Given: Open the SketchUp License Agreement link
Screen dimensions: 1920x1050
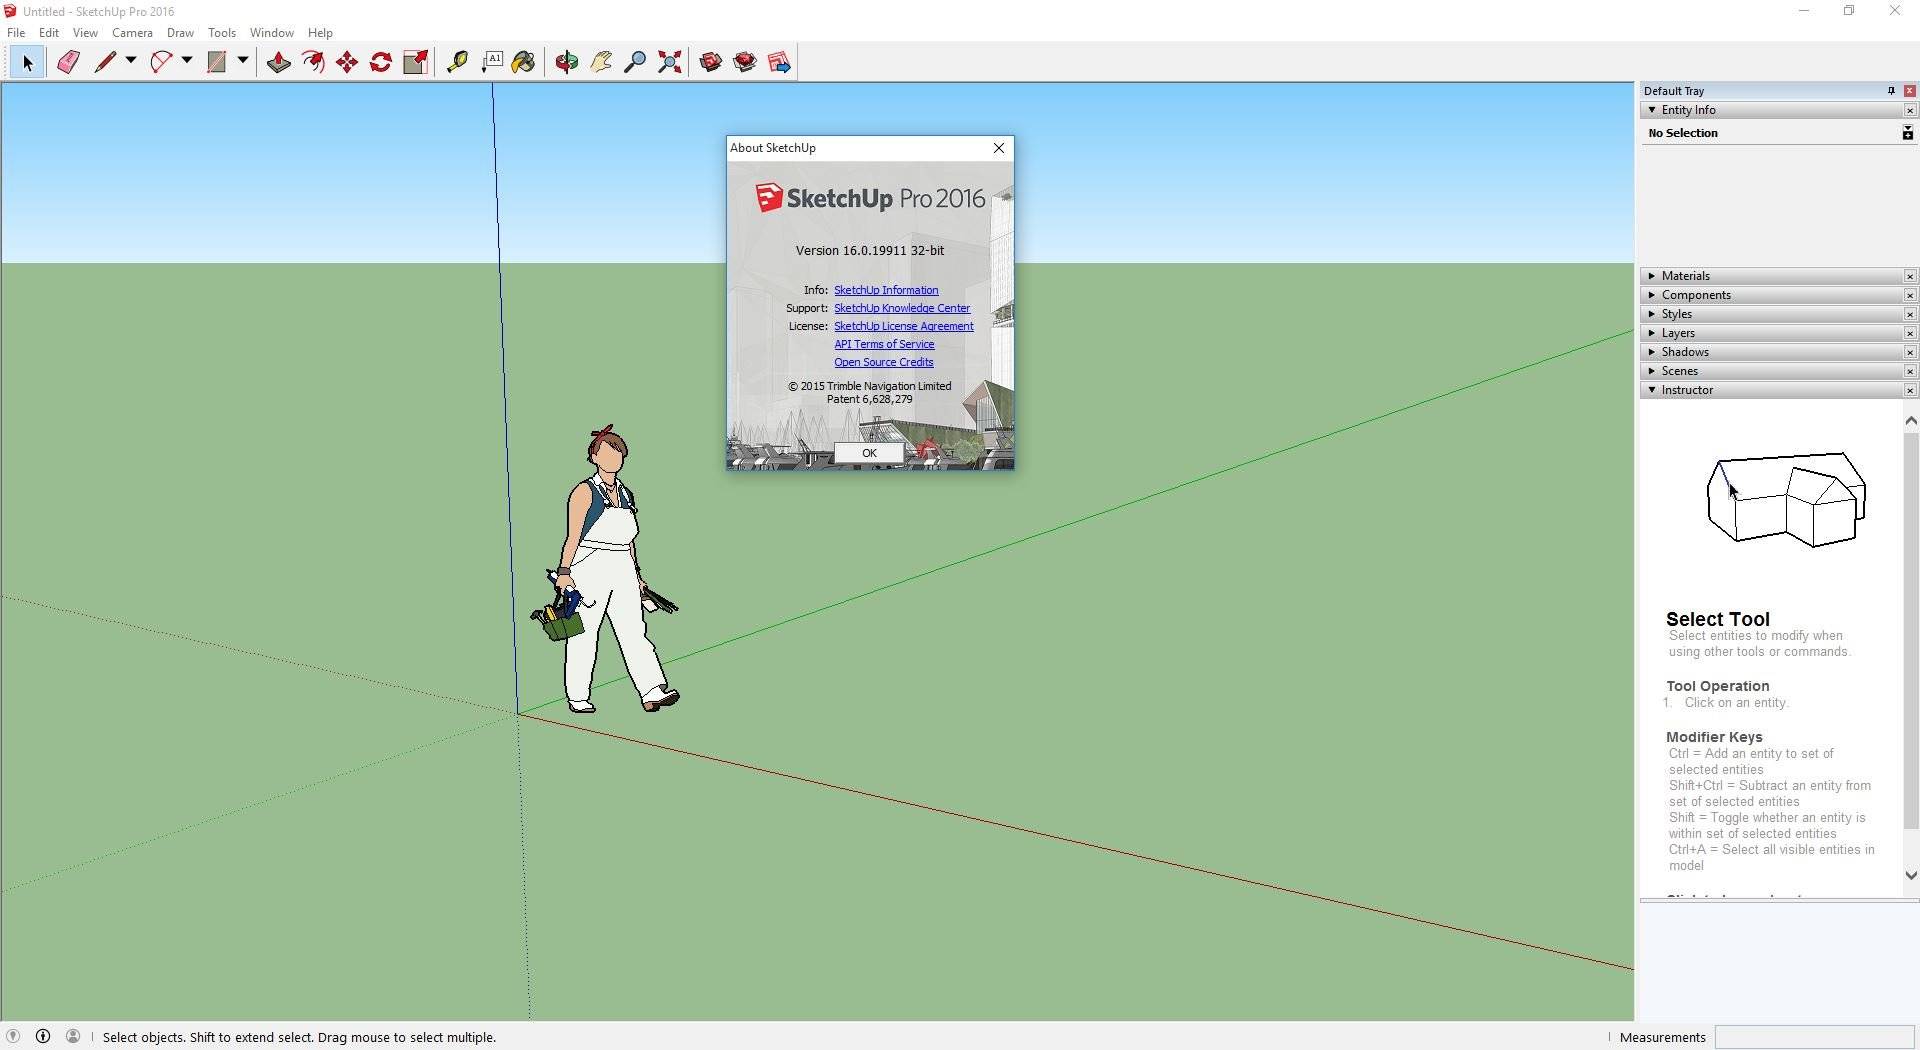Looking at the screenshot, I should pos(904,326).
